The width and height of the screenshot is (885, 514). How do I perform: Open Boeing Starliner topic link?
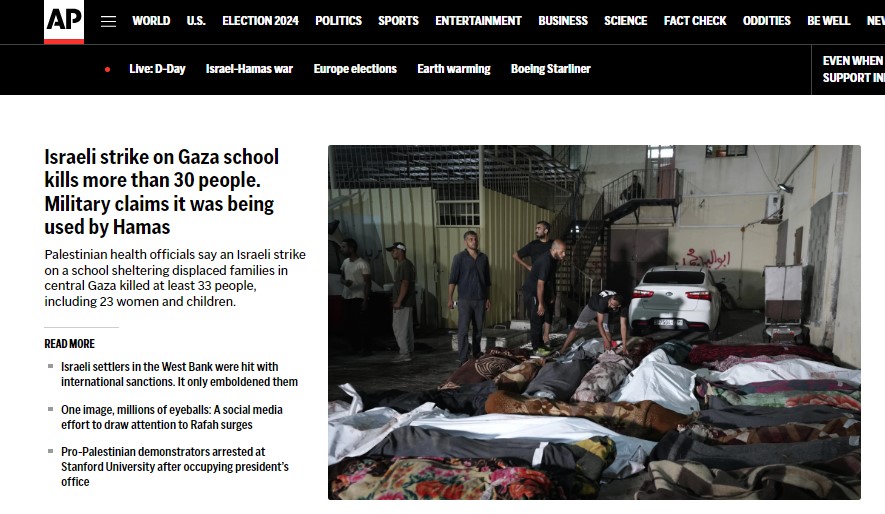coord(550,69)
